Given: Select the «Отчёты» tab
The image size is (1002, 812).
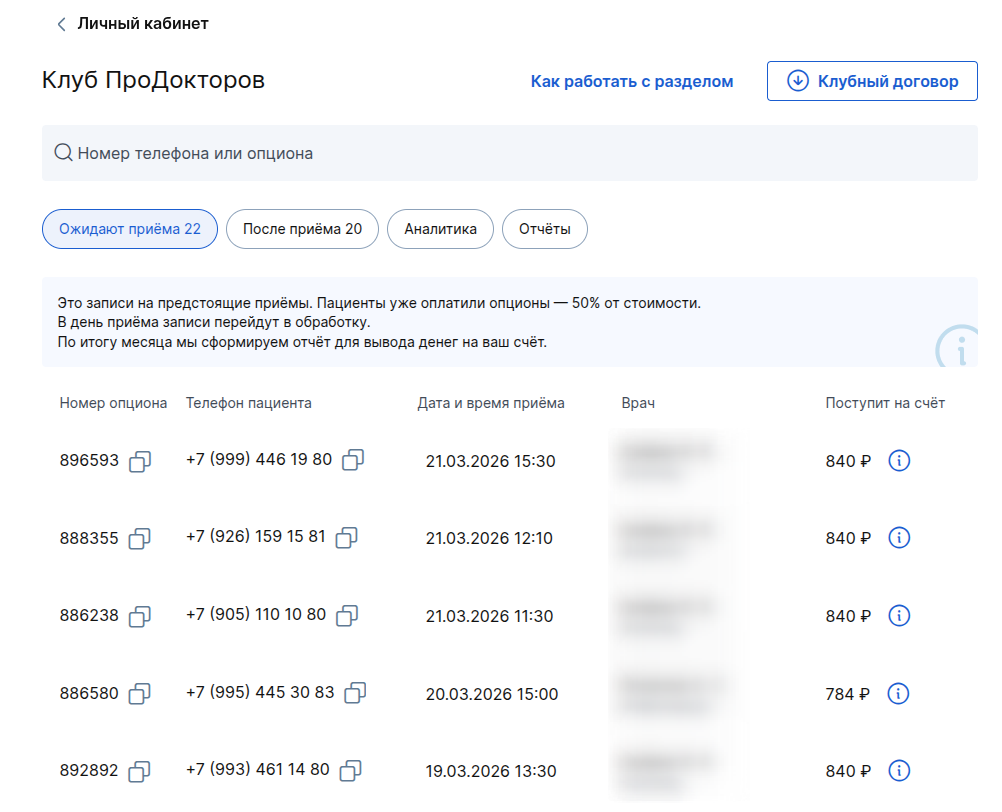Looking at the screenshot, I should tap(544, 229).
